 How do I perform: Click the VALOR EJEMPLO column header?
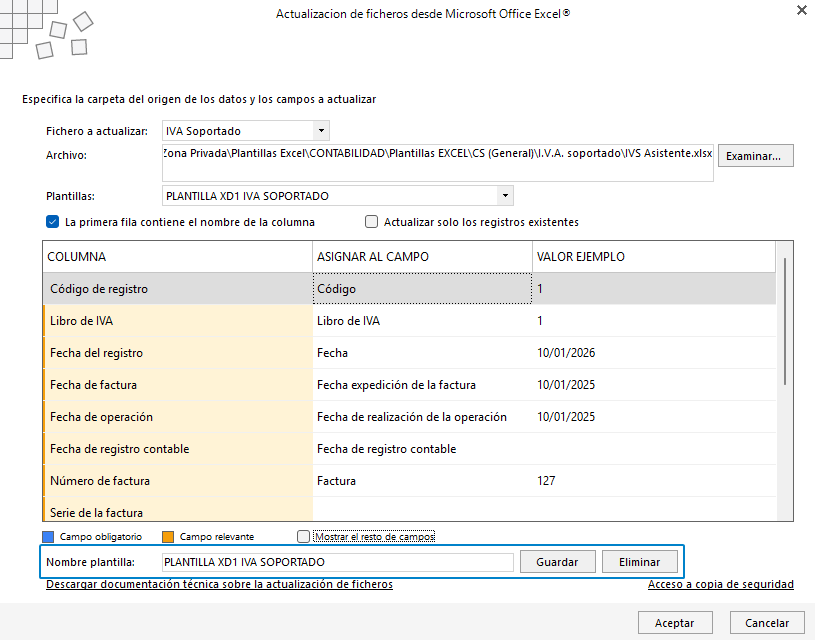tap(653, 256)
